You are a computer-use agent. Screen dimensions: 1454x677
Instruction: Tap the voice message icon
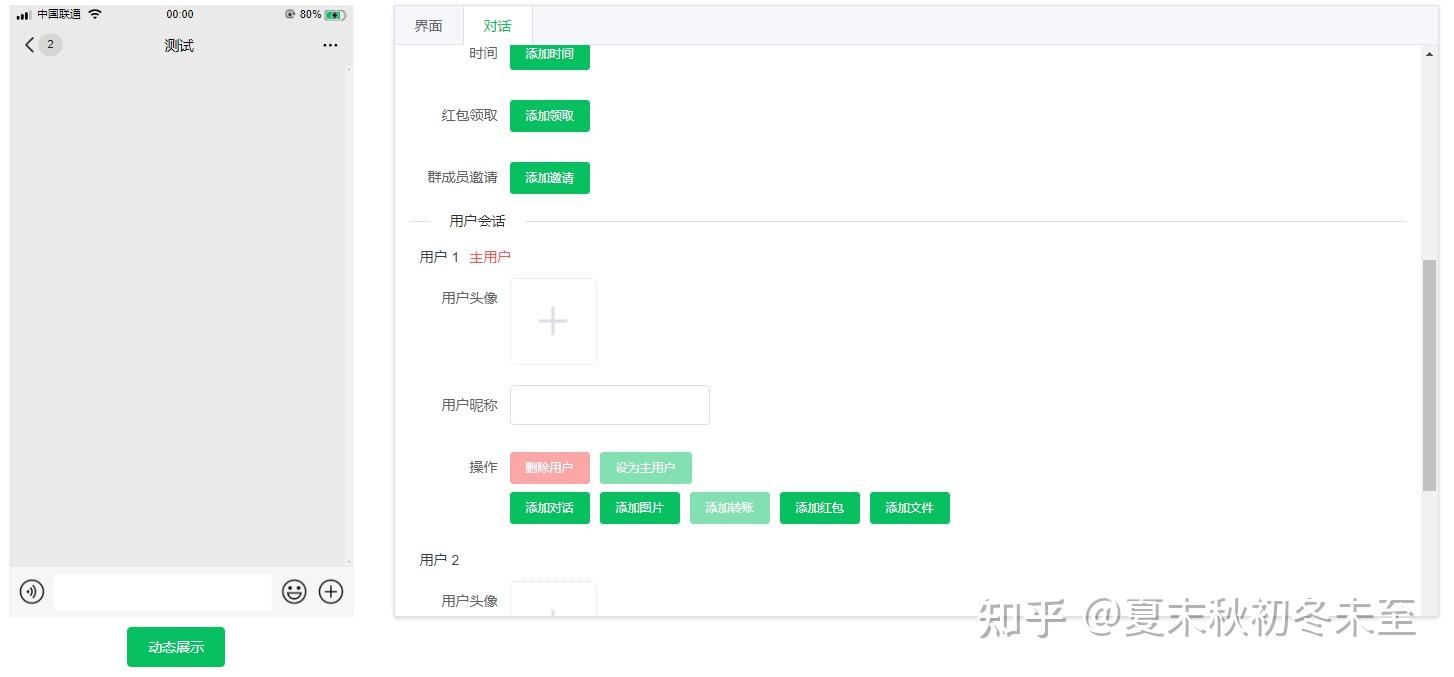(x=31, y=591)
